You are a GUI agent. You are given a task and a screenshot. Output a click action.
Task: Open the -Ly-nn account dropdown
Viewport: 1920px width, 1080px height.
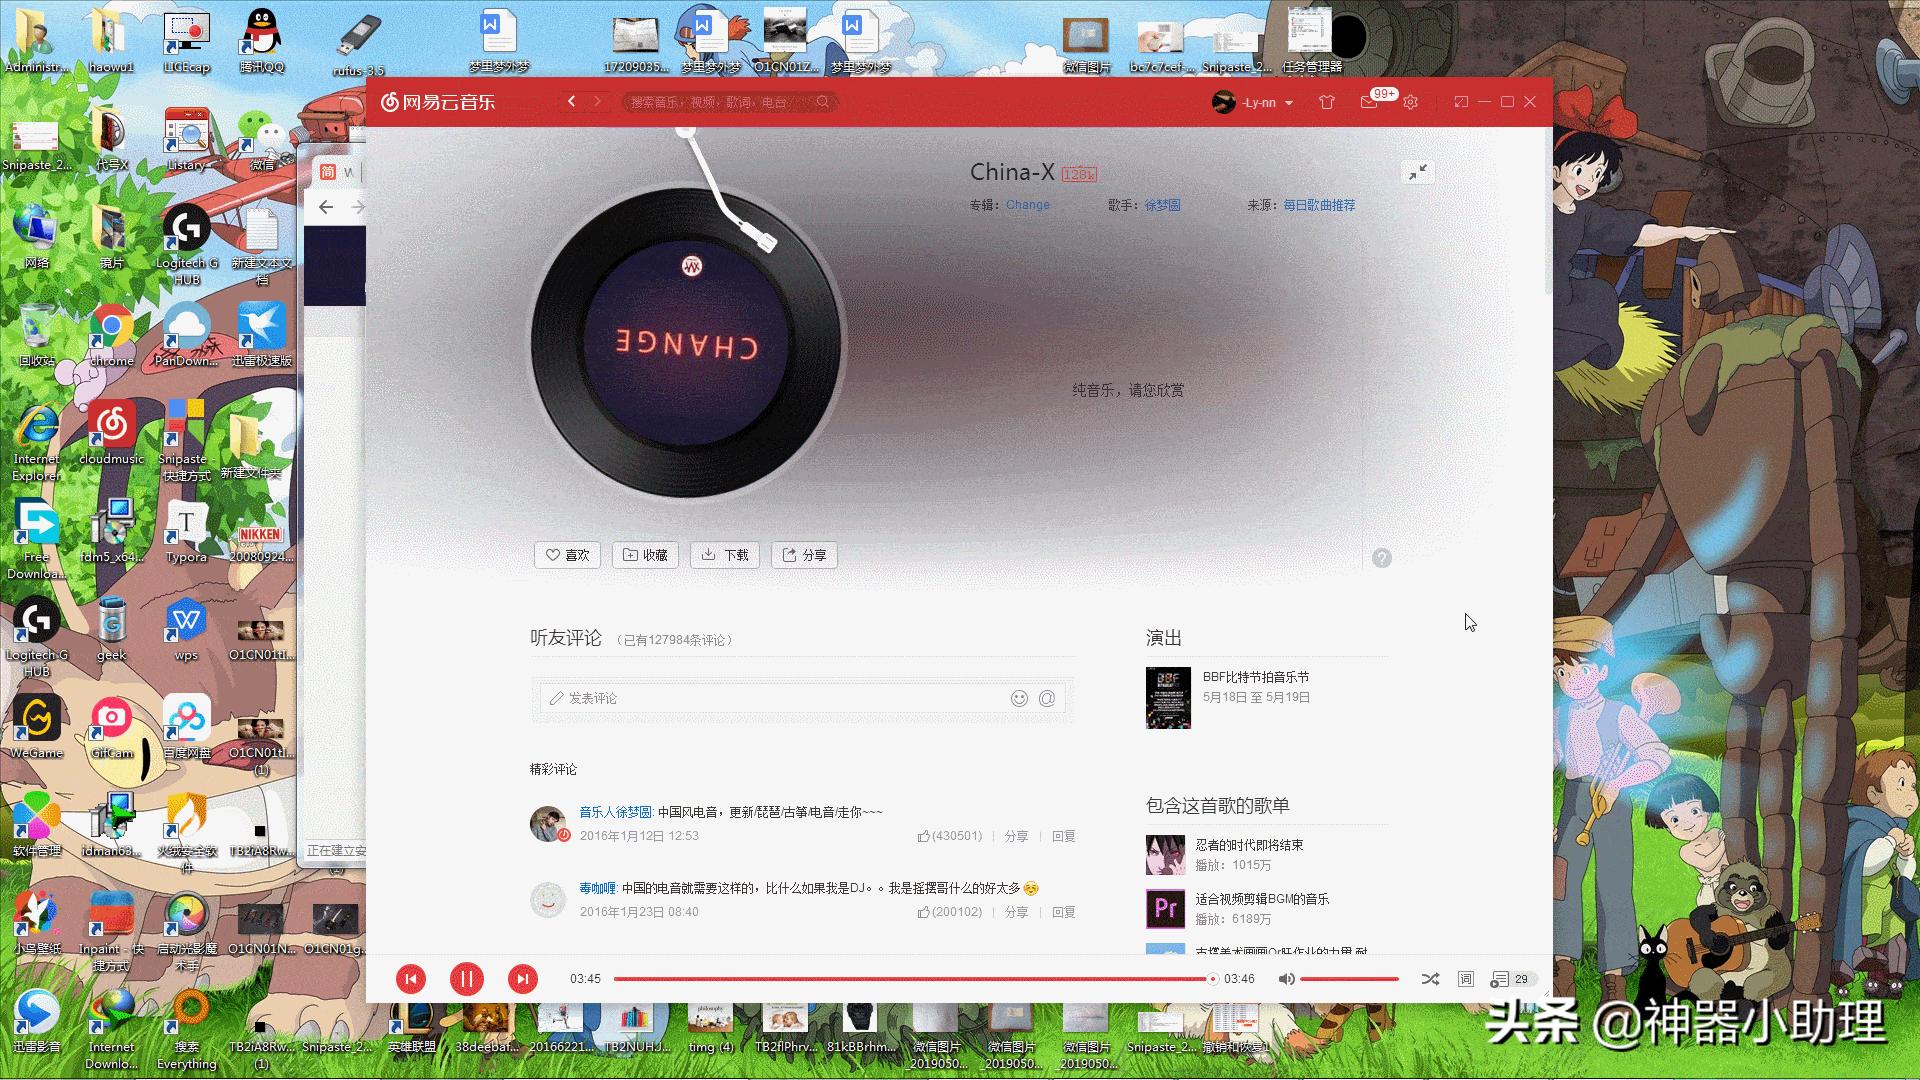click(1253, 102)
